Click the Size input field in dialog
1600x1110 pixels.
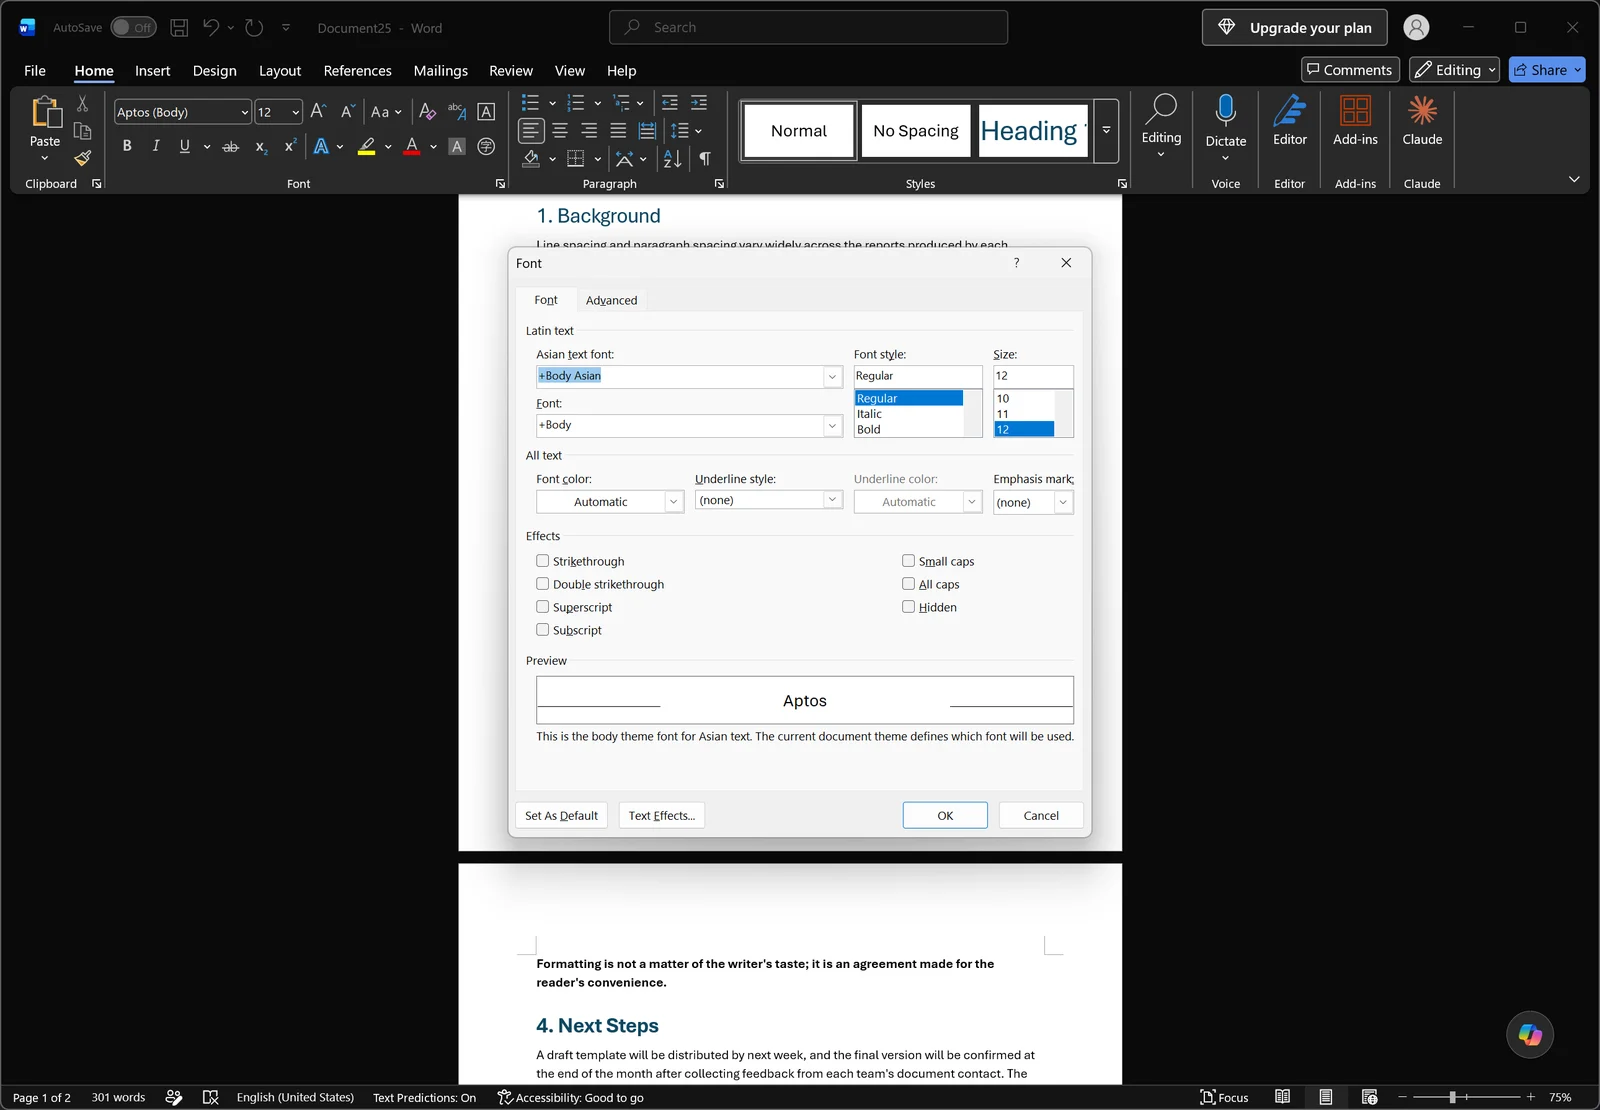1033,376
